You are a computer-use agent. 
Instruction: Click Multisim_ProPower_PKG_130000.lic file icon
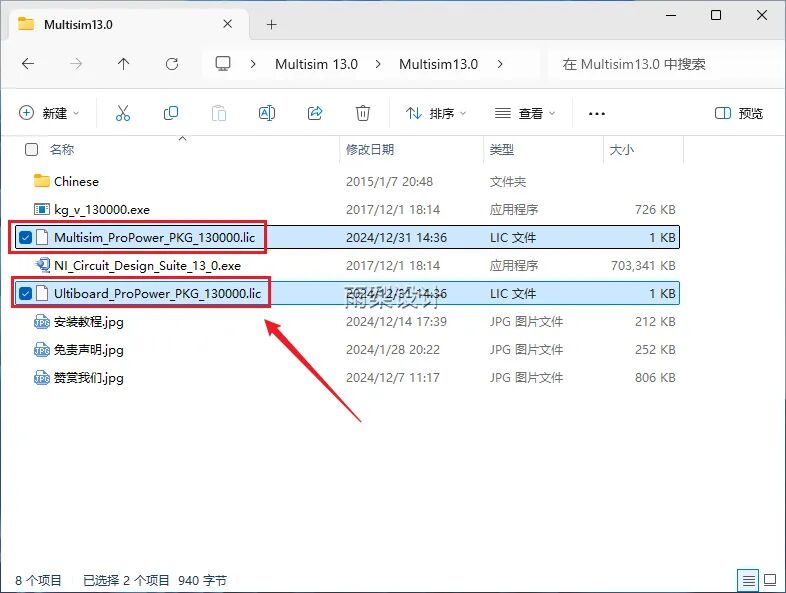[x=42, y=237]
